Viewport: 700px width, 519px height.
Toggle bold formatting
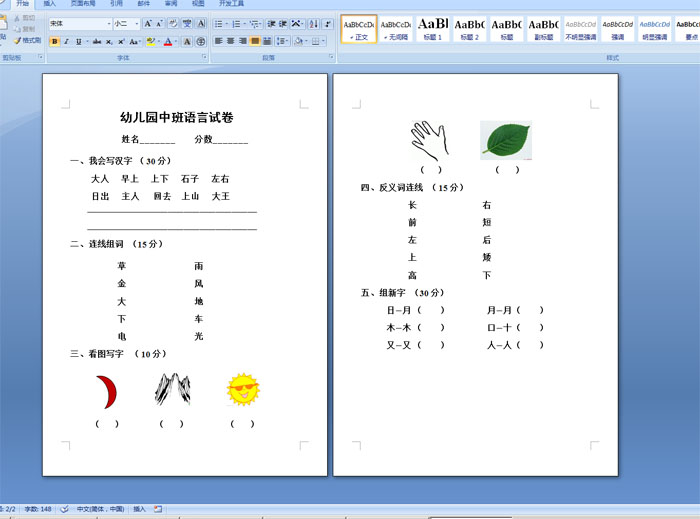(54, 42)
